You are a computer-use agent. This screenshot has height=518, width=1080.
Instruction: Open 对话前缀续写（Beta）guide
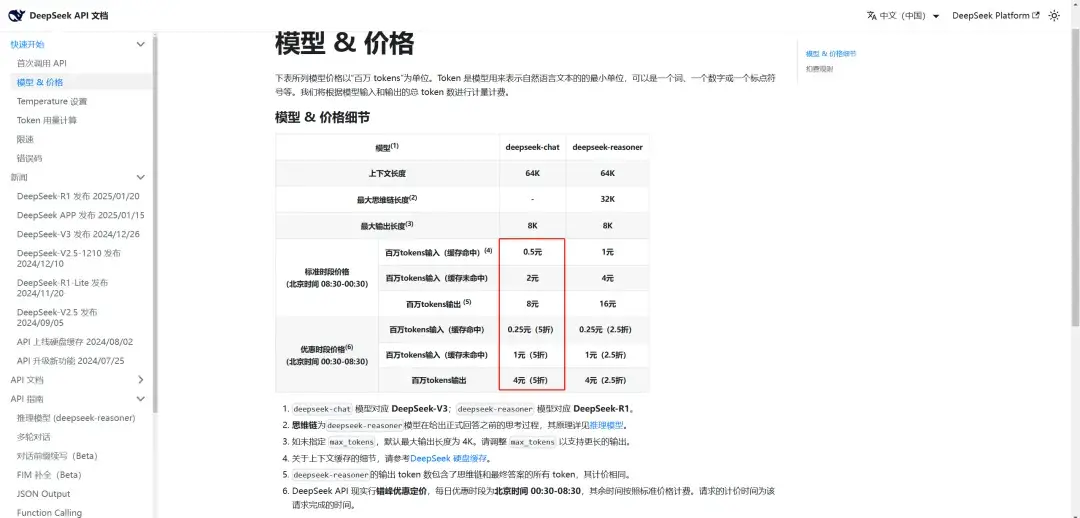57,456
